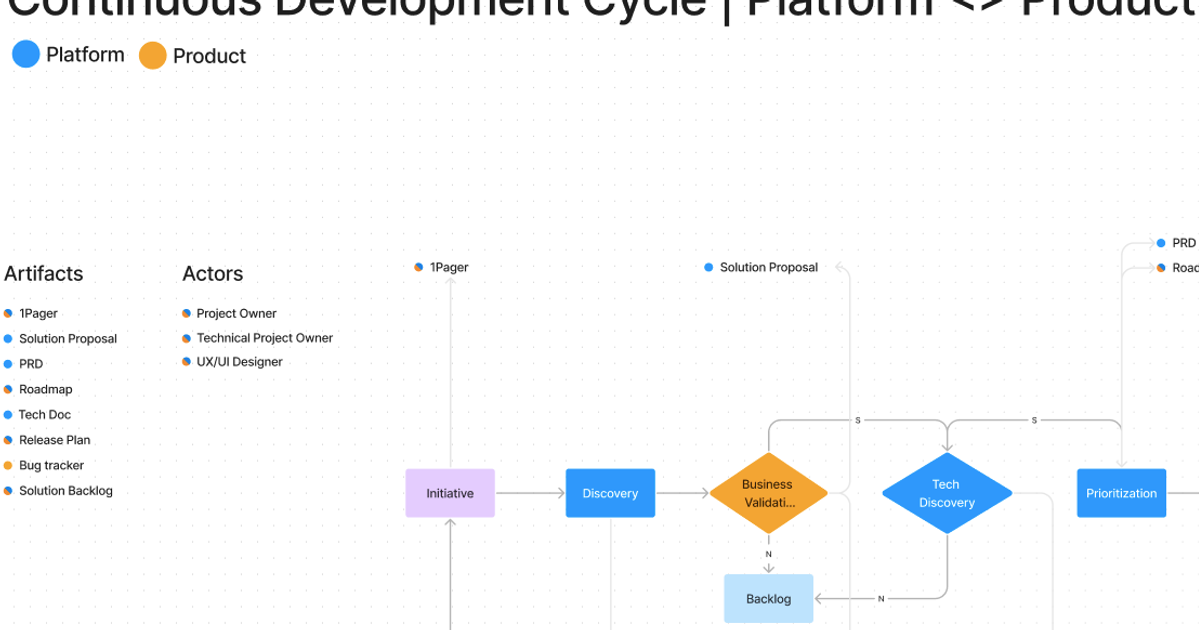The height and width of the screenshot is (630, 1199).
Task: Click the Solution Proposal marker above the flowchart
Action: (710, 267)
